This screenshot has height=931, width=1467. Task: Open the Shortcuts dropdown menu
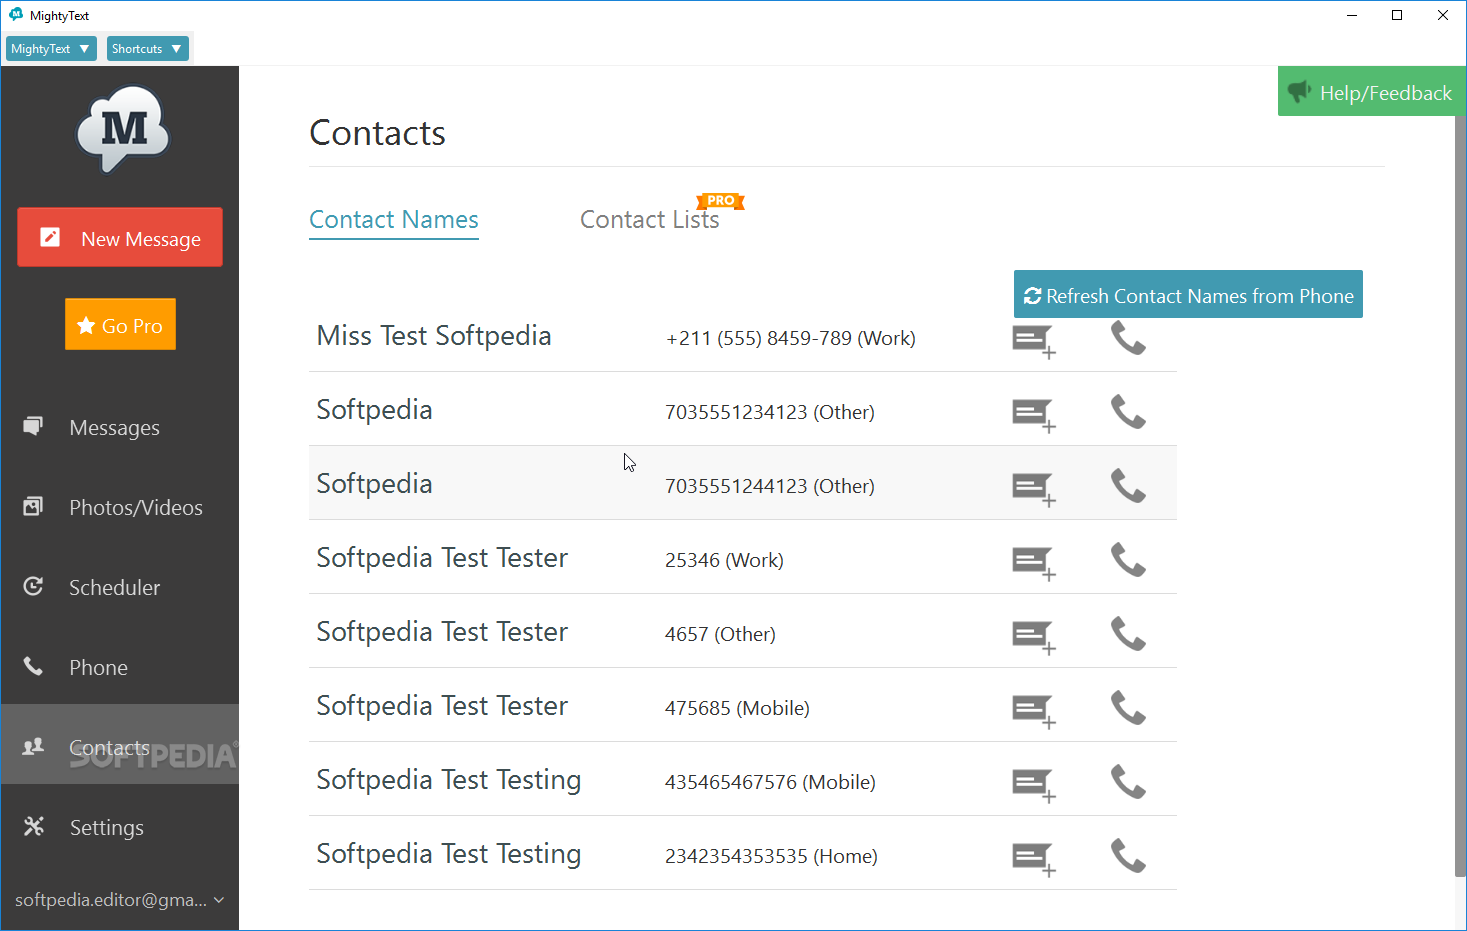(147, 48)
